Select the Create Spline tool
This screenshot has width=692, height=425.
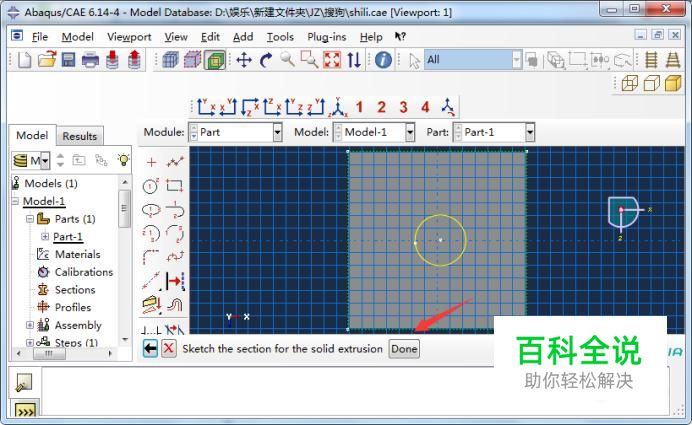click(175, 256)
